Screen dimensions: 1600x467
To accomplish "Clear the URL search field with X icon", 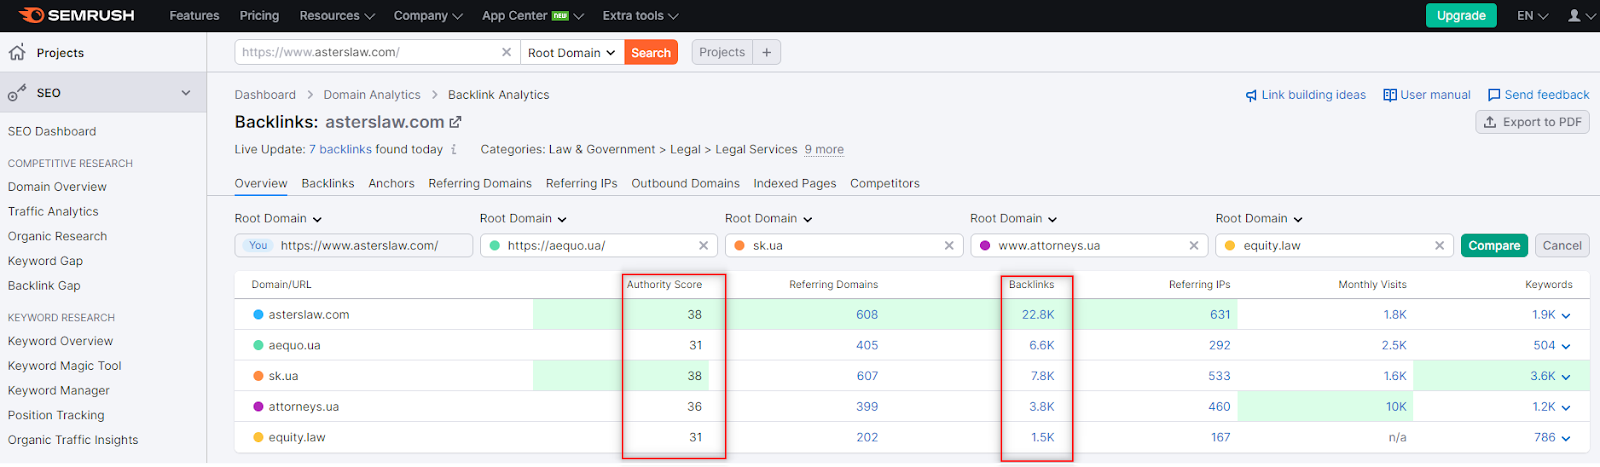I will [506, 52].
